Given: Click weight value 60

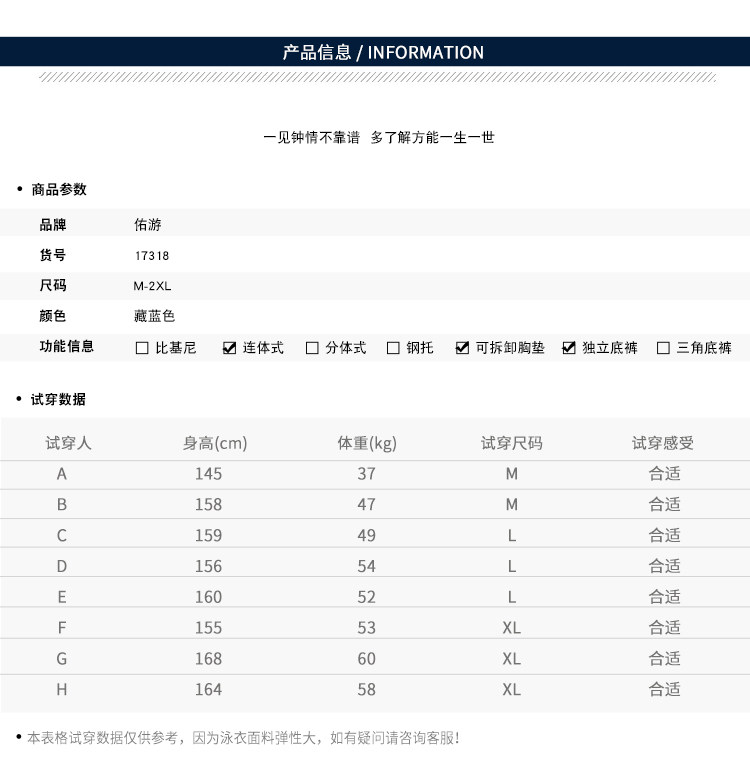Looking at the screenshot, I should pos(366,659).
